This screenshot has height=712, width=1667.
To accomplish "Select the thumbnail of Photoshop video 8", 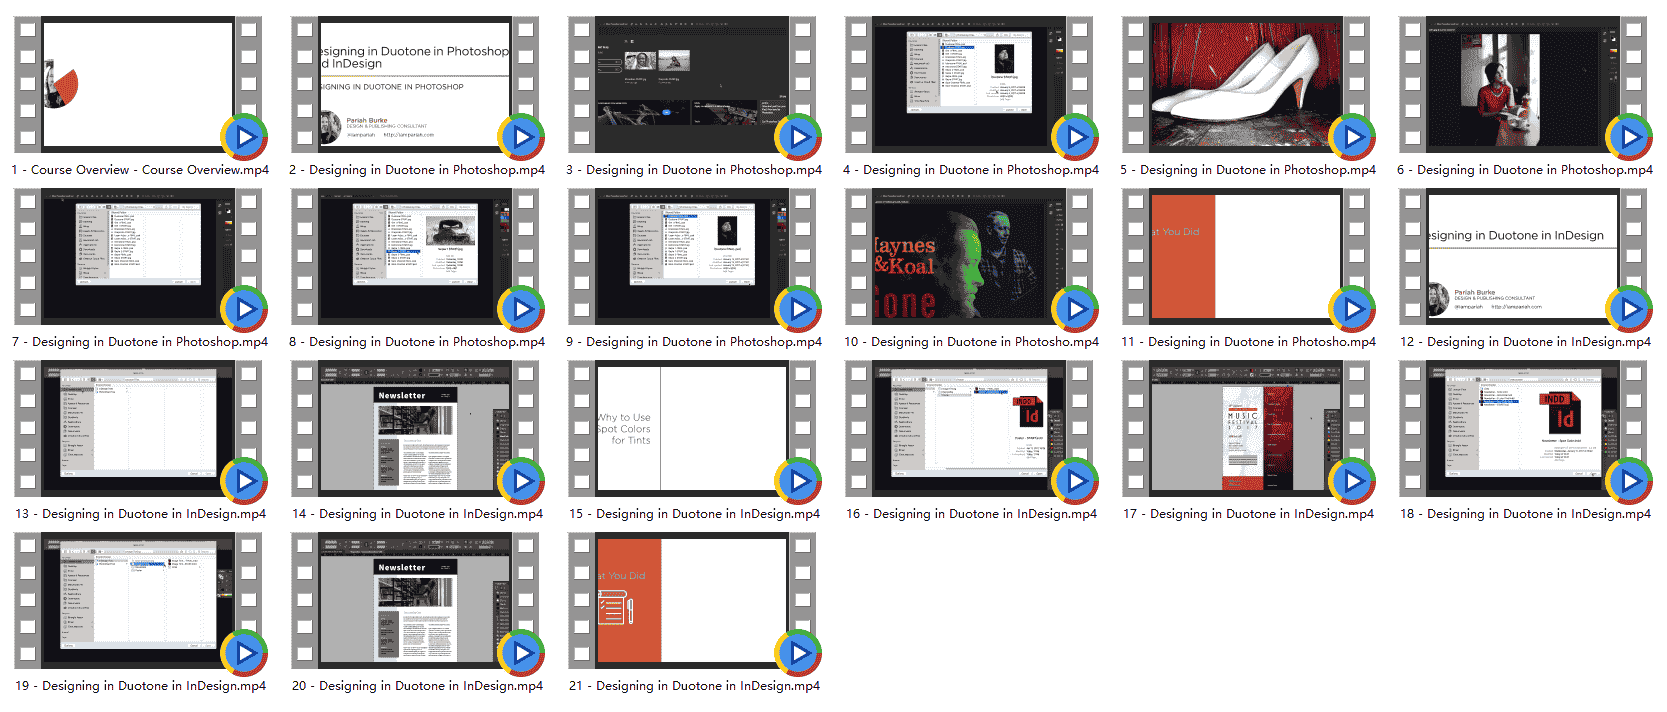I will 415,256.
